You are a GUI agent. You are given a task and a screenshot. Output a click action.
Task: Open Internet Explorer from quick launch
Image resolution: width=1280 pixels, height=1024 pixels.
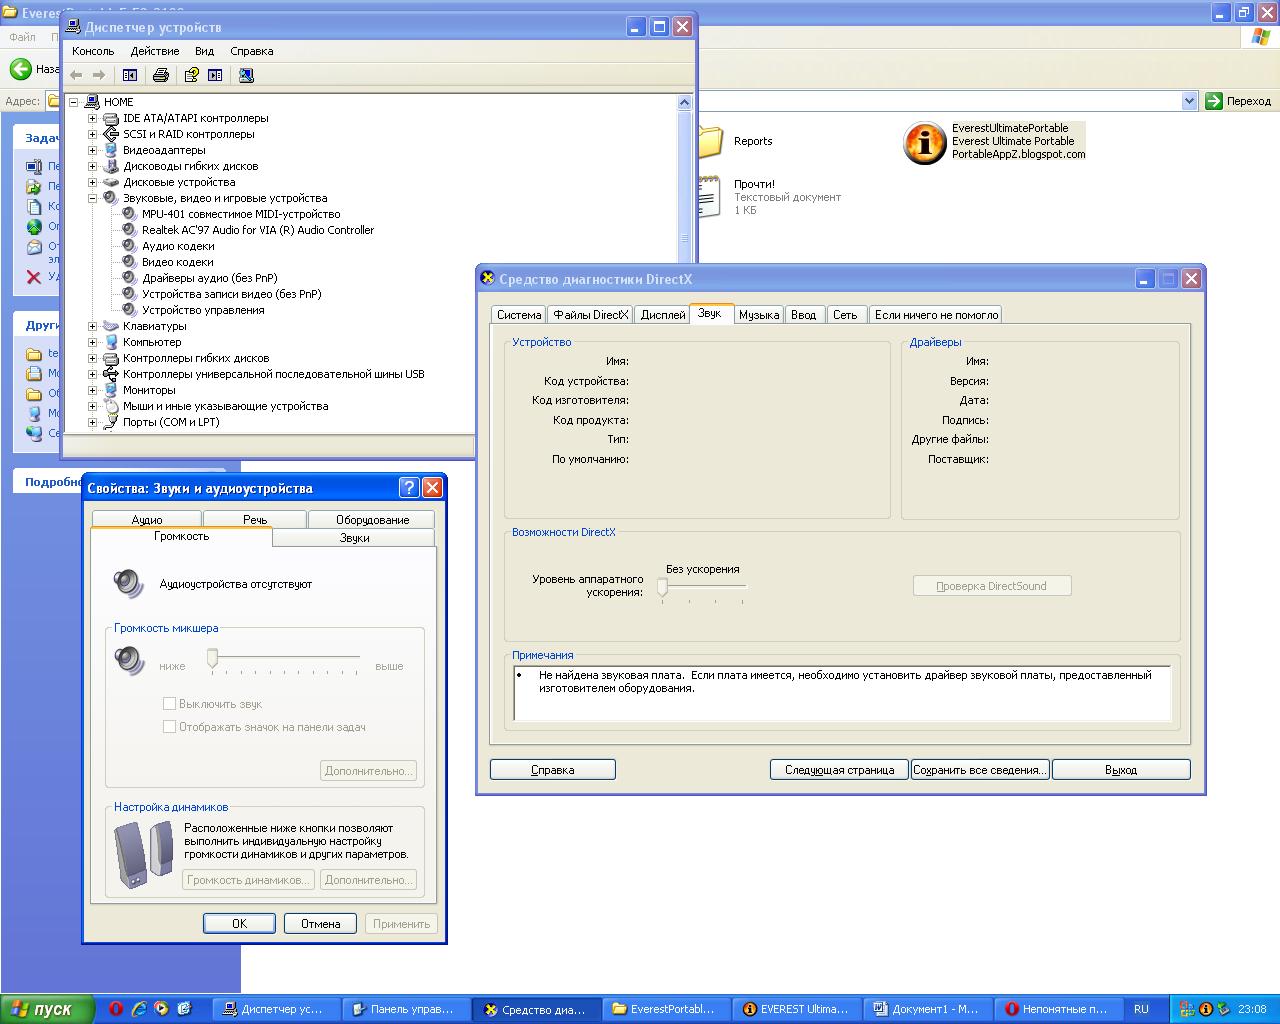[139, 1009]
